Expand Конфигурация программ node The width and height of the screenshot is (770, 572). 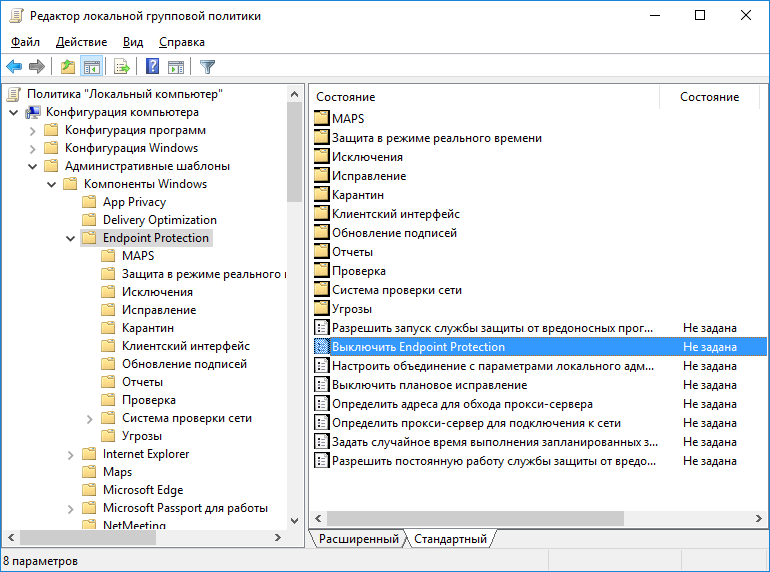32,131
